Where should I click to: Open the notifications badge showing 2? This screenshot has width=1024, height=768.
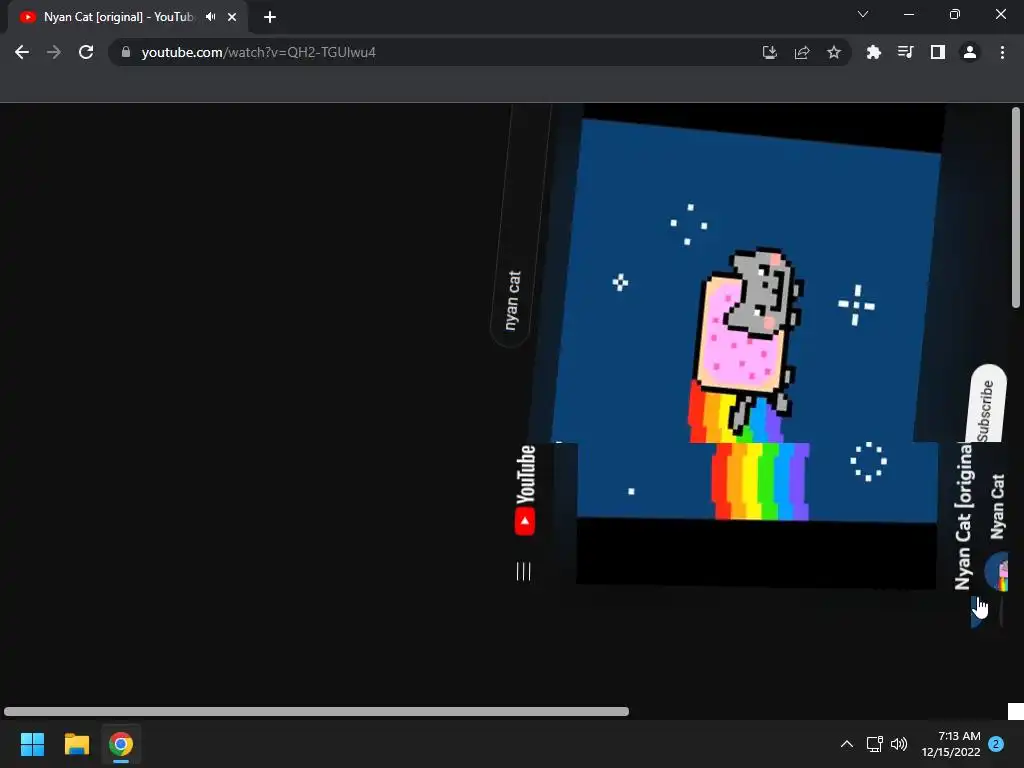[996, 744]
